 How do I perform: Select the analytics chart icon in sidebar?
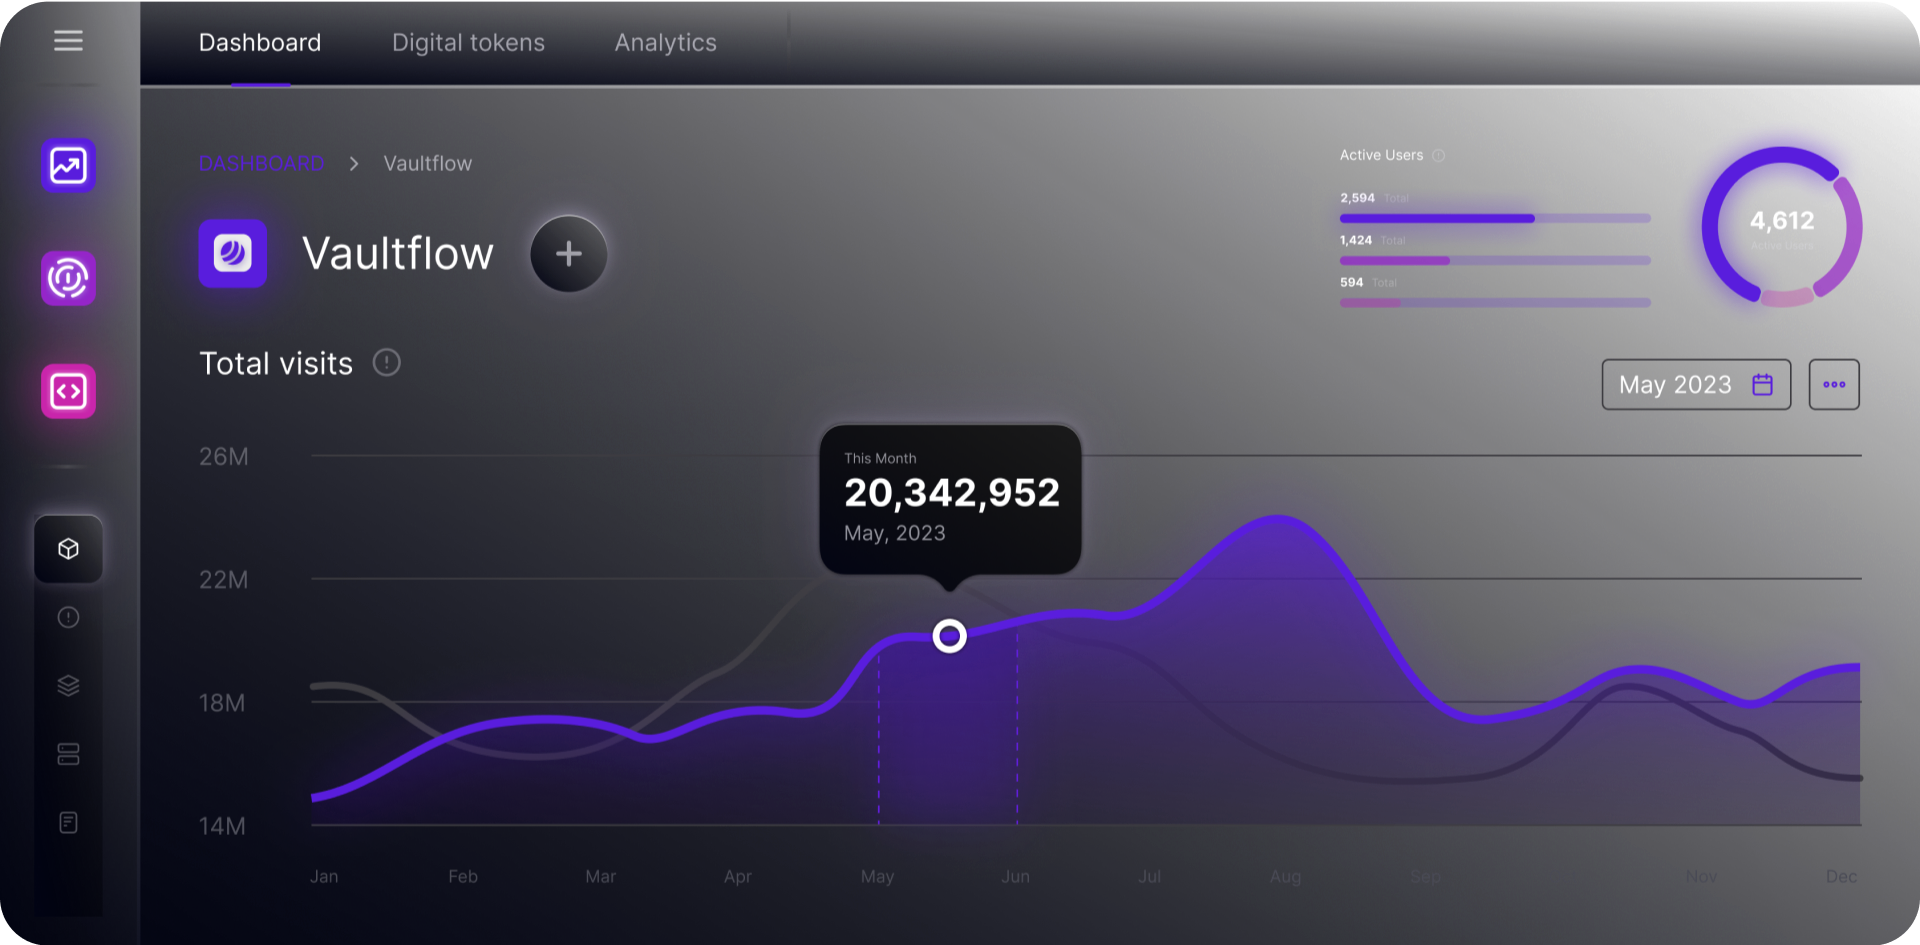coord(67,165)
